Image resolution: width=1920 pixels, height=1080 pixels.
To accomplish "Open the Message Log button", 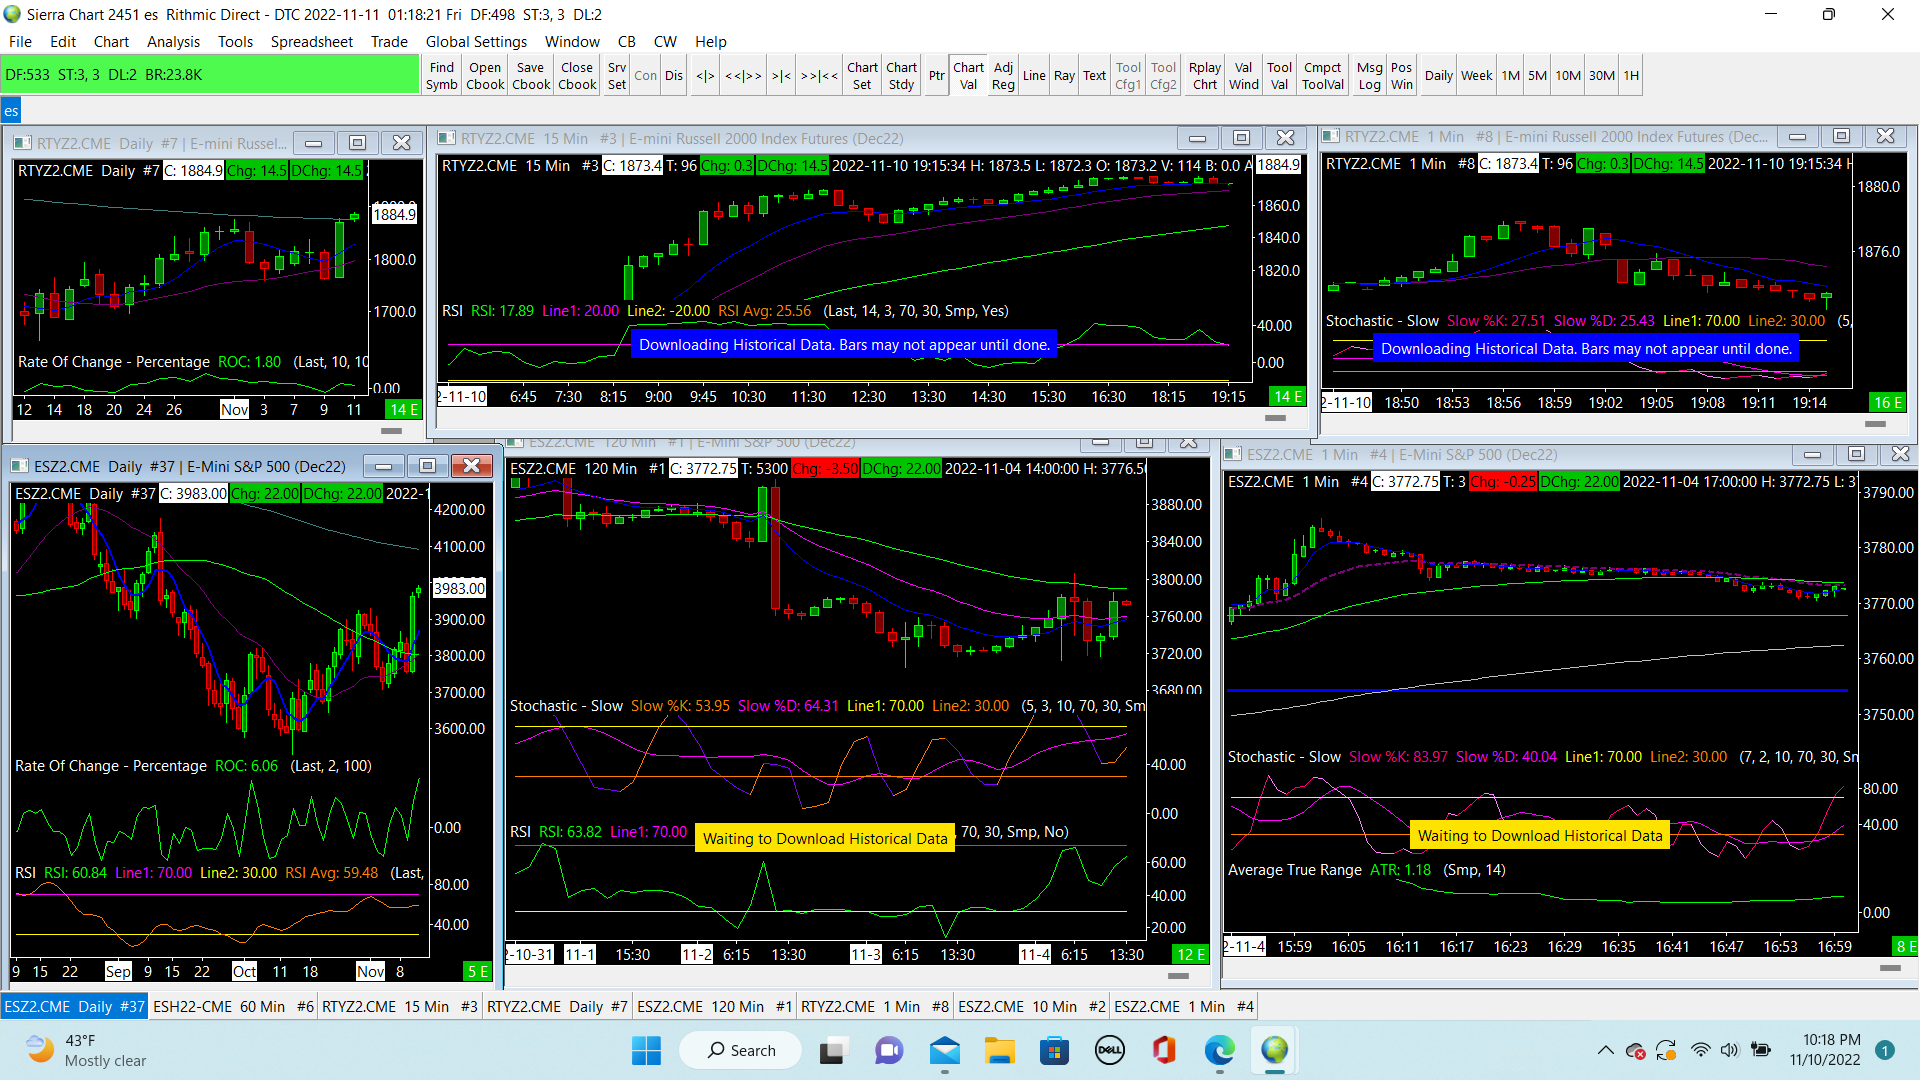I will pyautogui.click(x=1369, y=75).
